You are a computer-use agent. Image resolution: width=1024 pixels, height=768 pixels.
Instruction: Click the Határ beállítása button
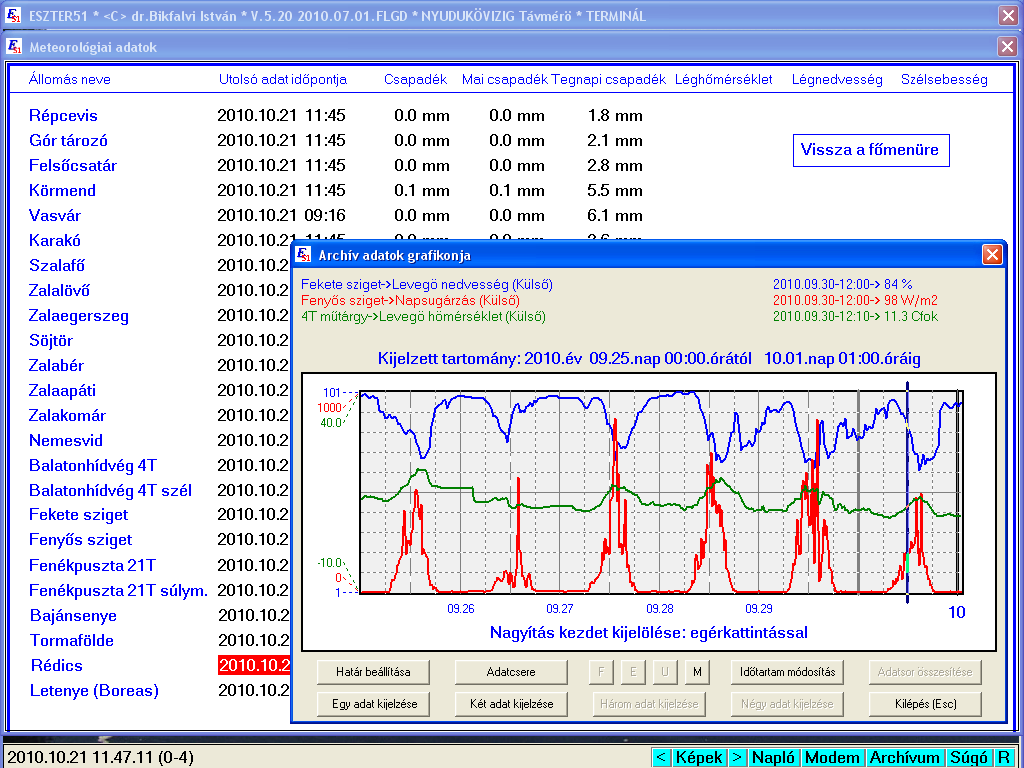373,671
